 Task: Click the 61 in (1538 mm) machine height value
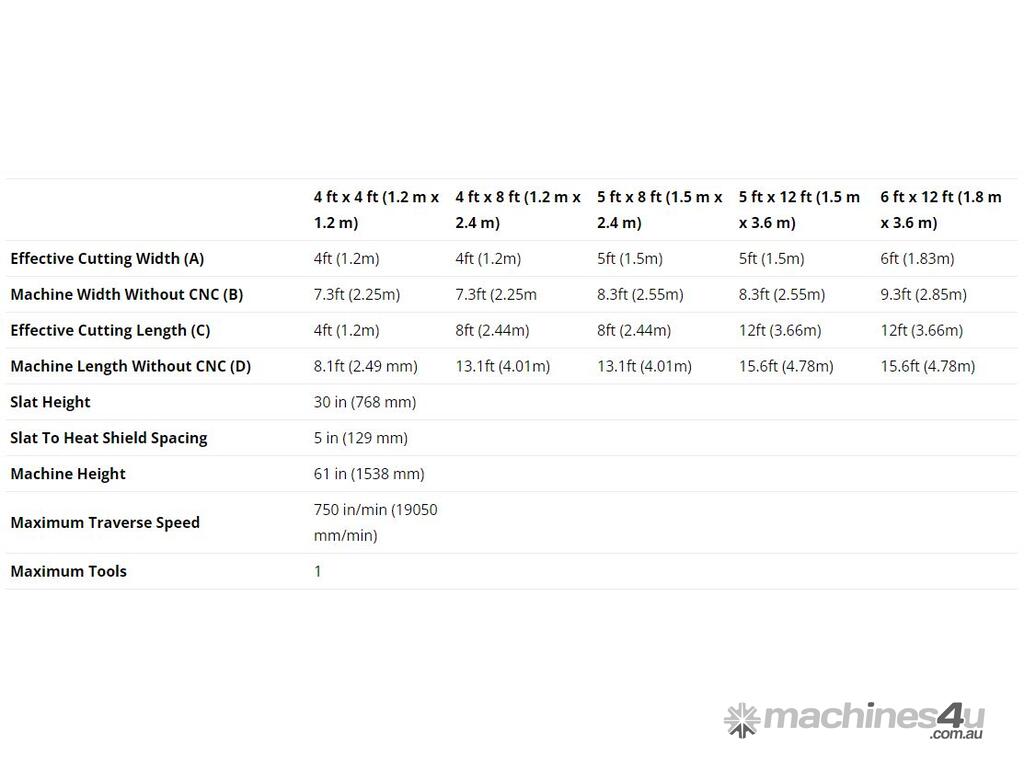coord(369,474)
